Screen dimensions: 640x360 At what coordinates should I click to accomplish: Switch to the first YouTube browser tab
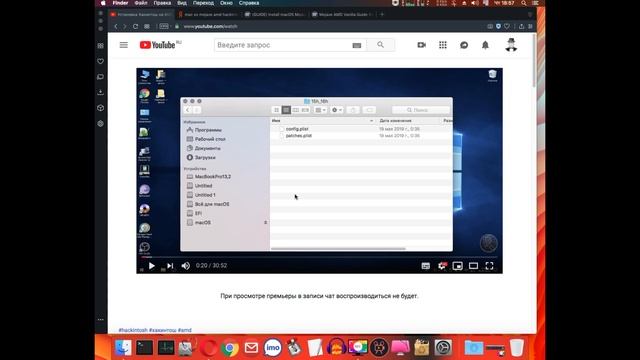click(x=141, y=14)
